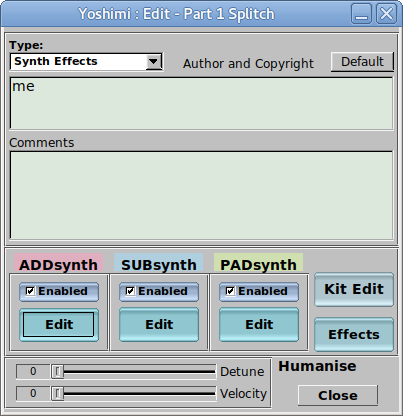
Task: Uncheck the PADsynth Enabled checkbox
Action: pyautogui.click(x=230, y=291)
